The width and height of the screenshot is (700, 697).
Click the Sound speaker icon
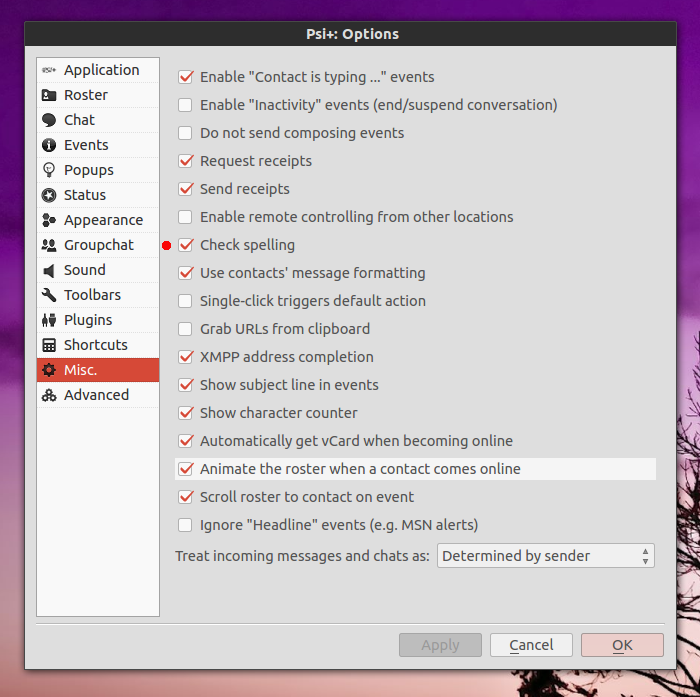[x=49, y=270]
